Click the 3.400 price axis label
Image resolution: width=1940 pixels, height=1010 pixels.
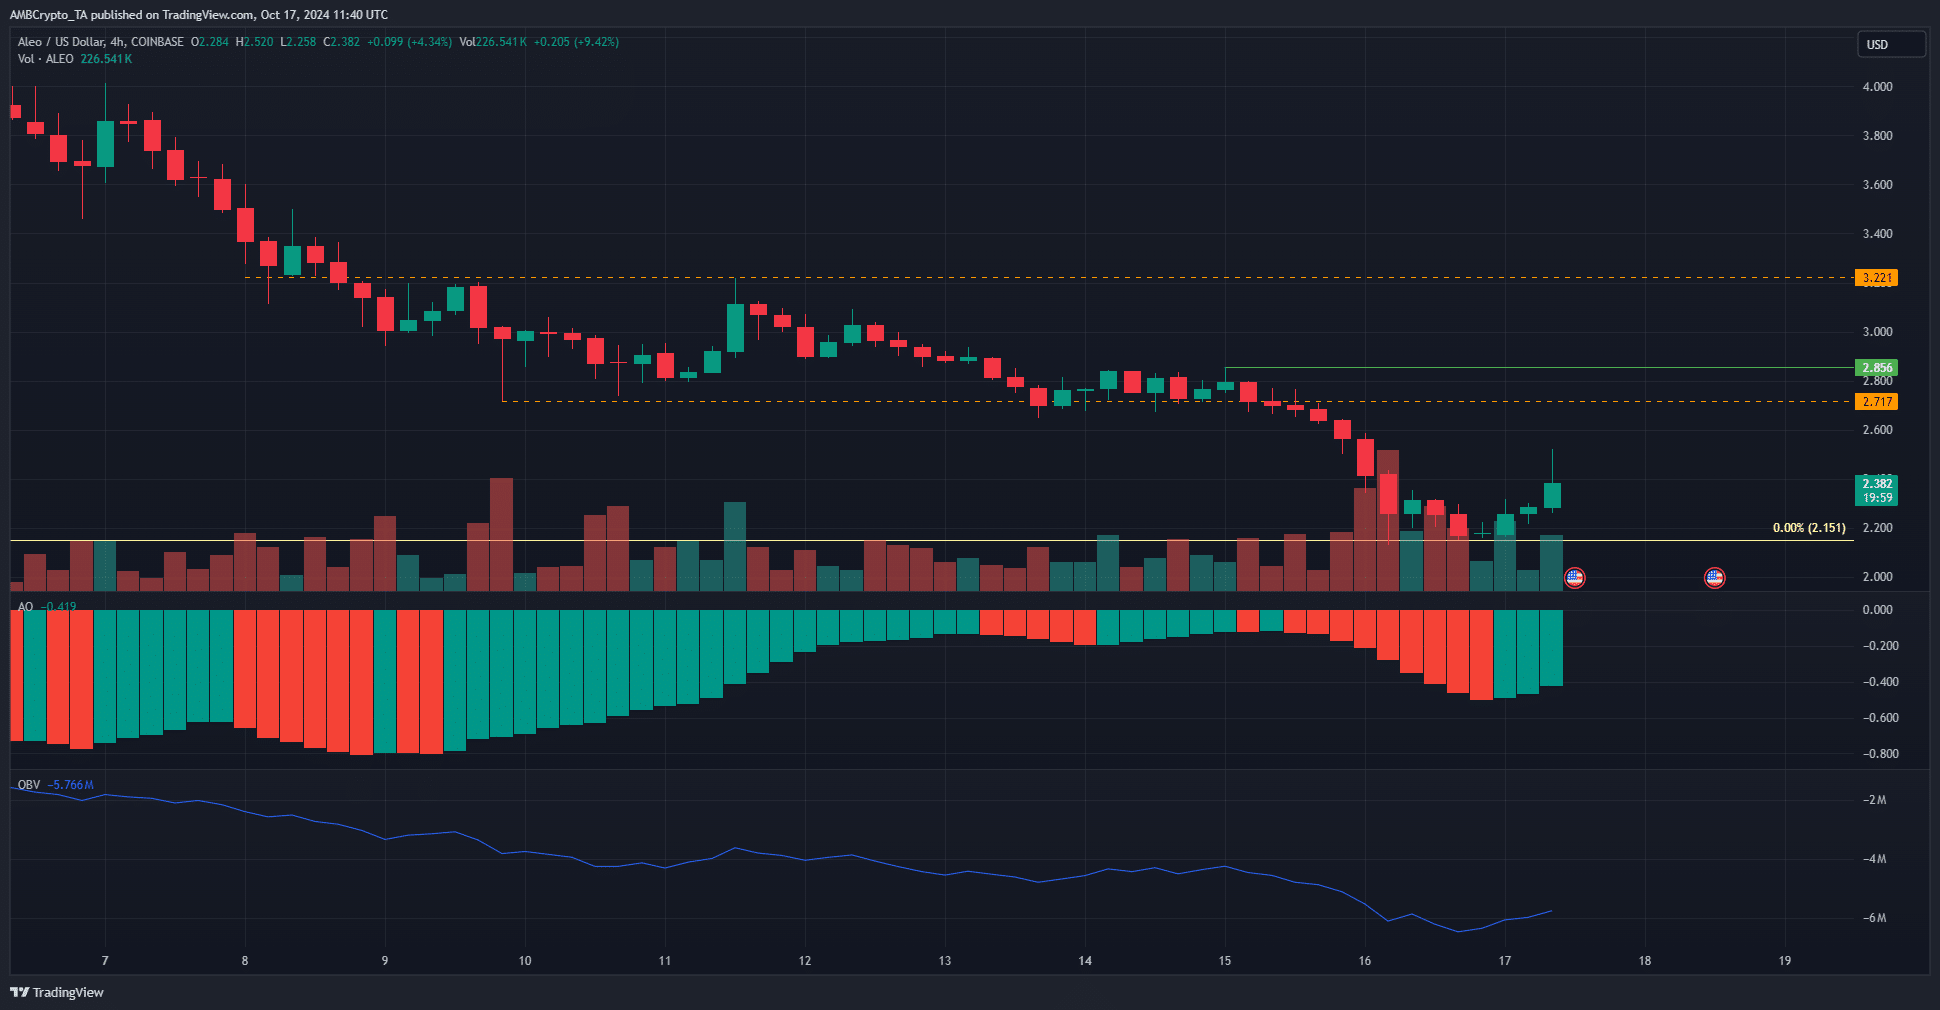point(1877,234)
